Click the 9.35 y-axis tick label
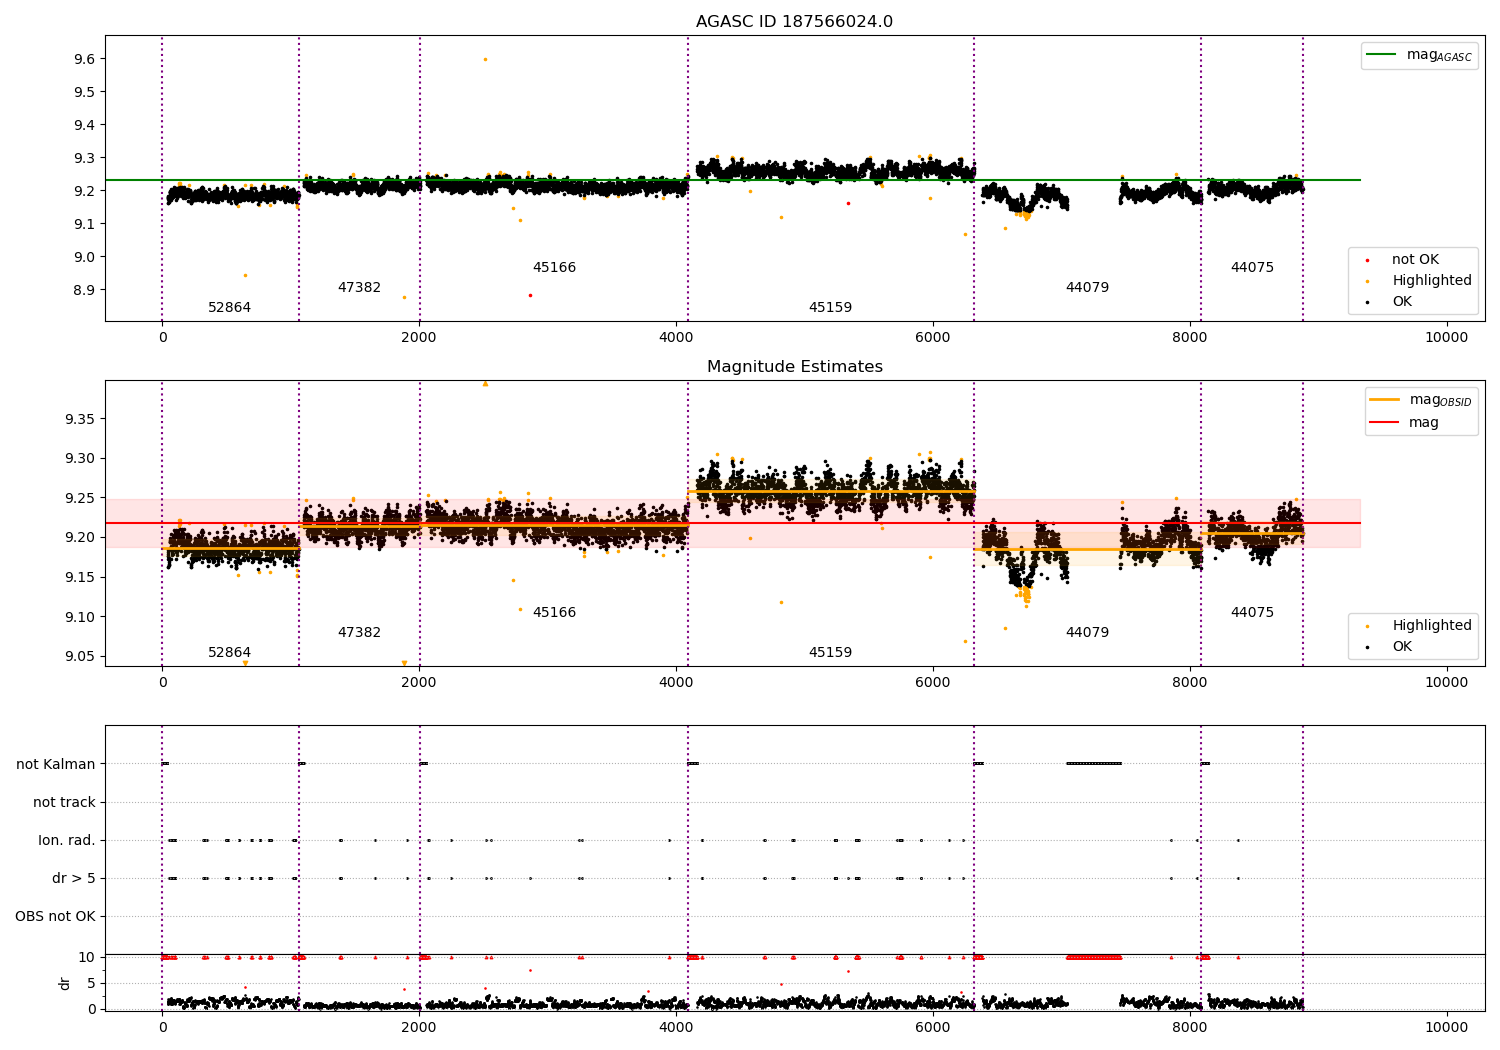This screenshot has height=1050, width=1500. point(81,419)
